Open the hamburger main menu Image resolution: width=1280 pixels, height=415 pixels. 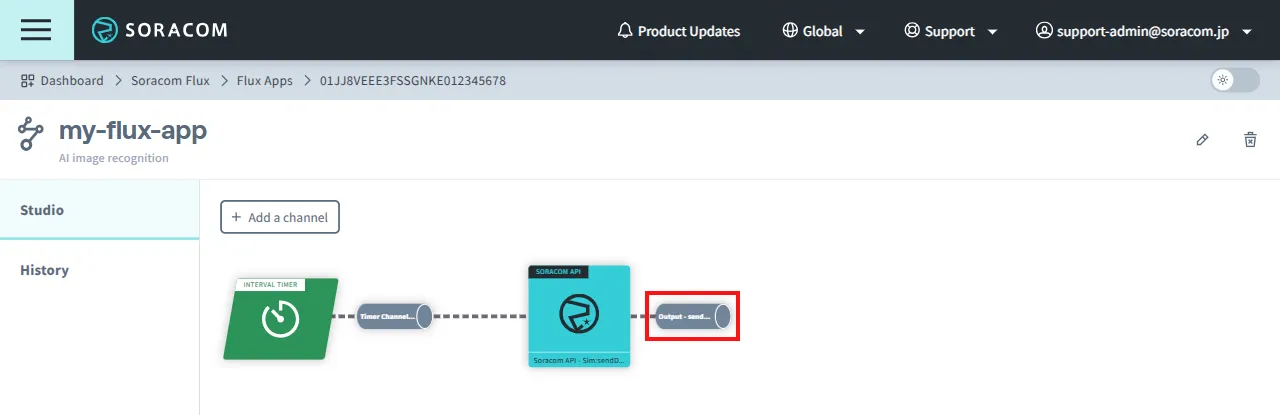[x=36, y=30]
